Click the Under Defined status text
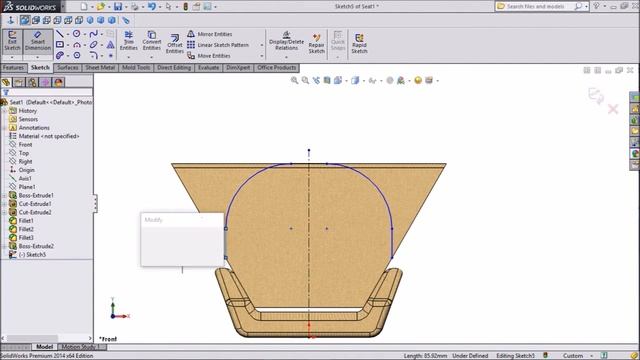This screenshot has width=640, height=360. pyautogui.click(x=470, y=356)
